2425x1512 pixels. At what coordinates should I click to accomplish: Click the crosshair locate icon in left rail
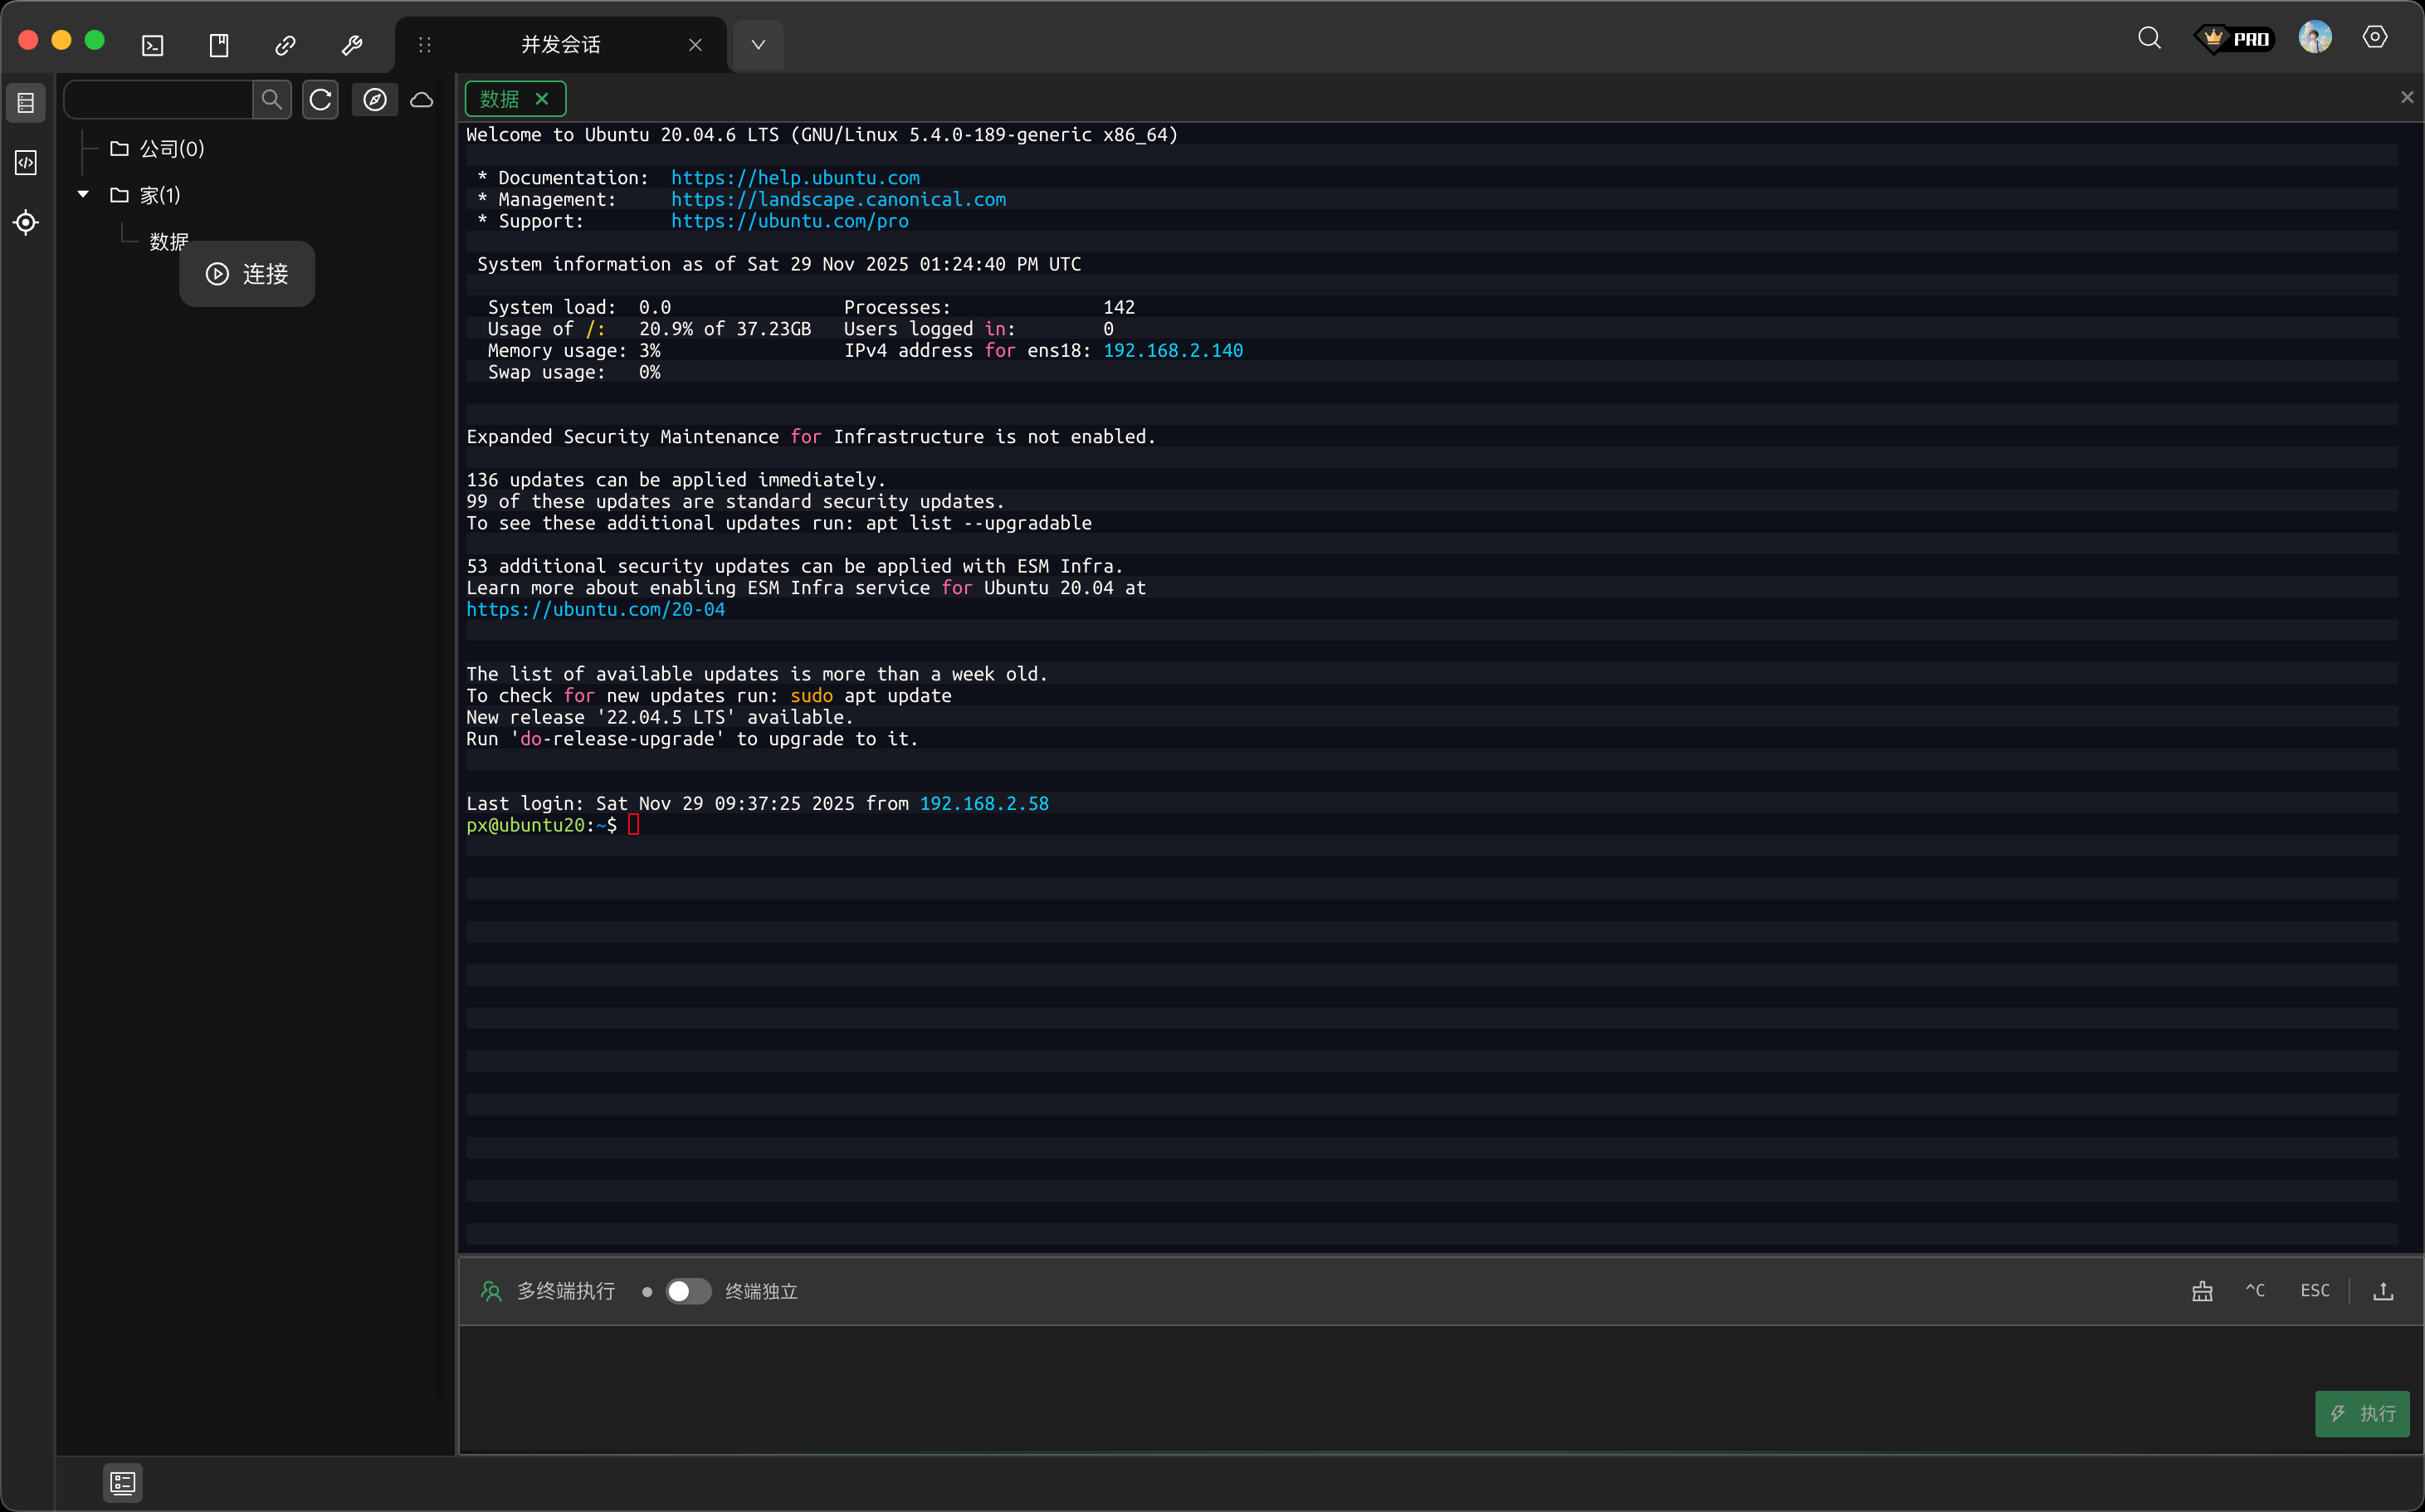pyautogui.click(x=26, y=222)
